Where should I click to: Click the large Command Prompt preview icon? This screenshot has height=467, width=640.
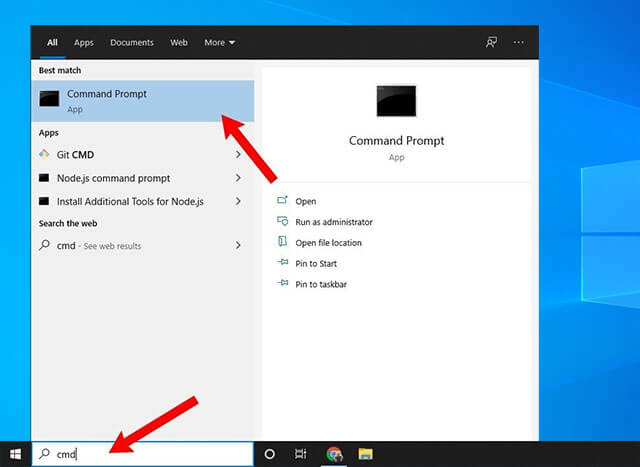tap(396, 101)
